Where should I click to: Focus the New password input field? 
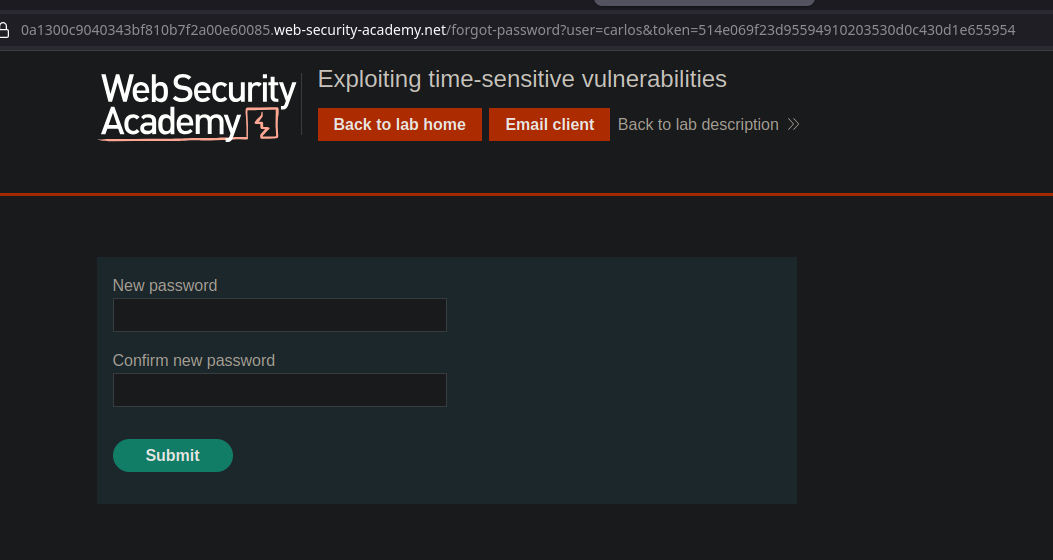tap(280, 315)
